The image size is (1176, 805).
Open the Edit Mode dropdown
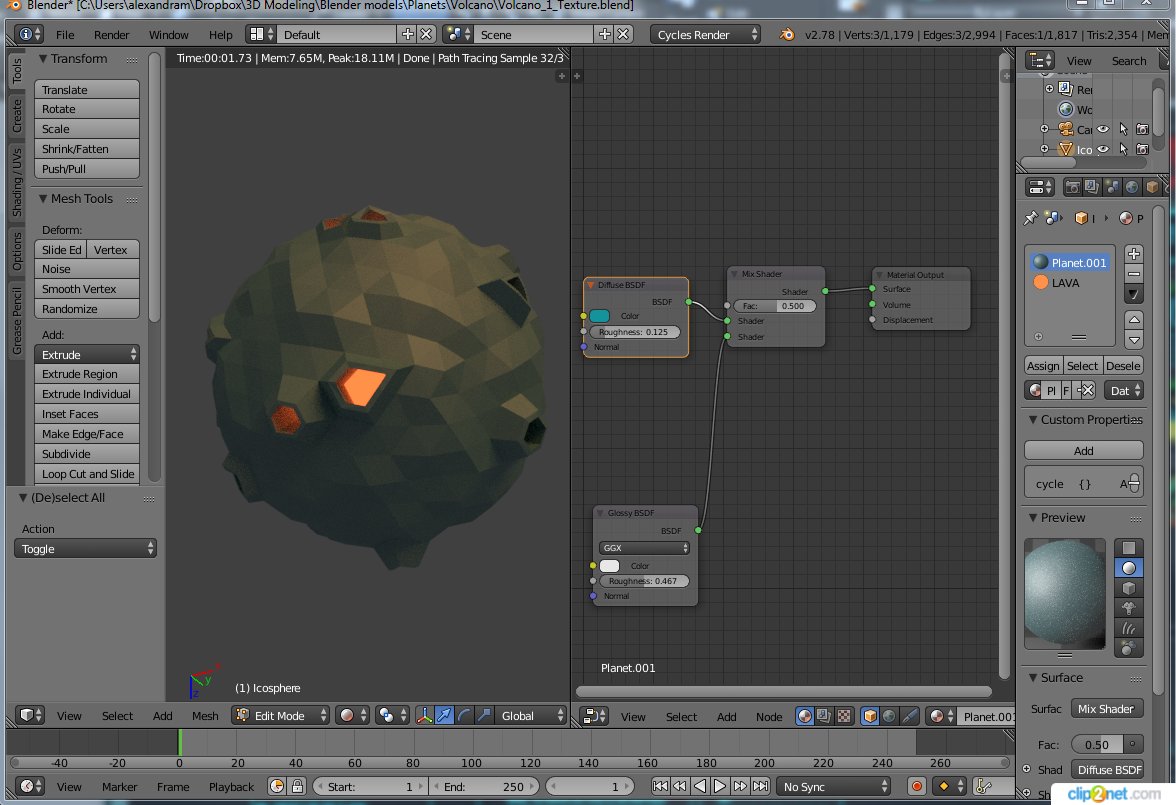[281, 715]
